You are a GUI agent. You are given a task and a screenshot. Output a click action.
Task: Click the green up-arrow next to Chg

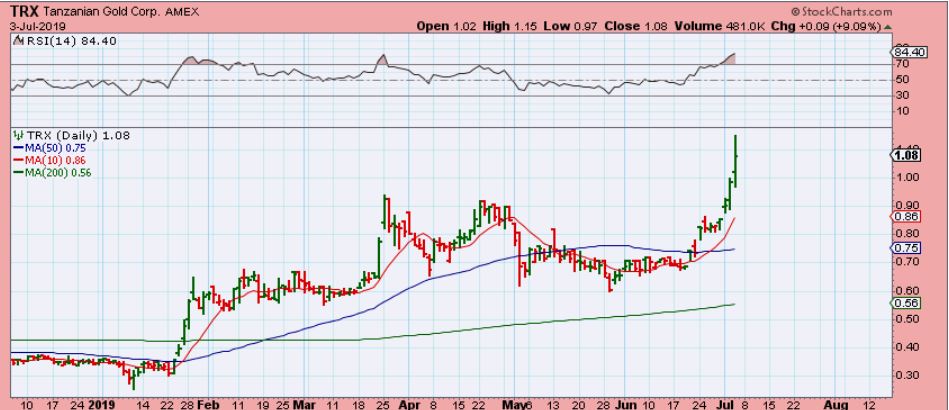(x=887, y=27)
